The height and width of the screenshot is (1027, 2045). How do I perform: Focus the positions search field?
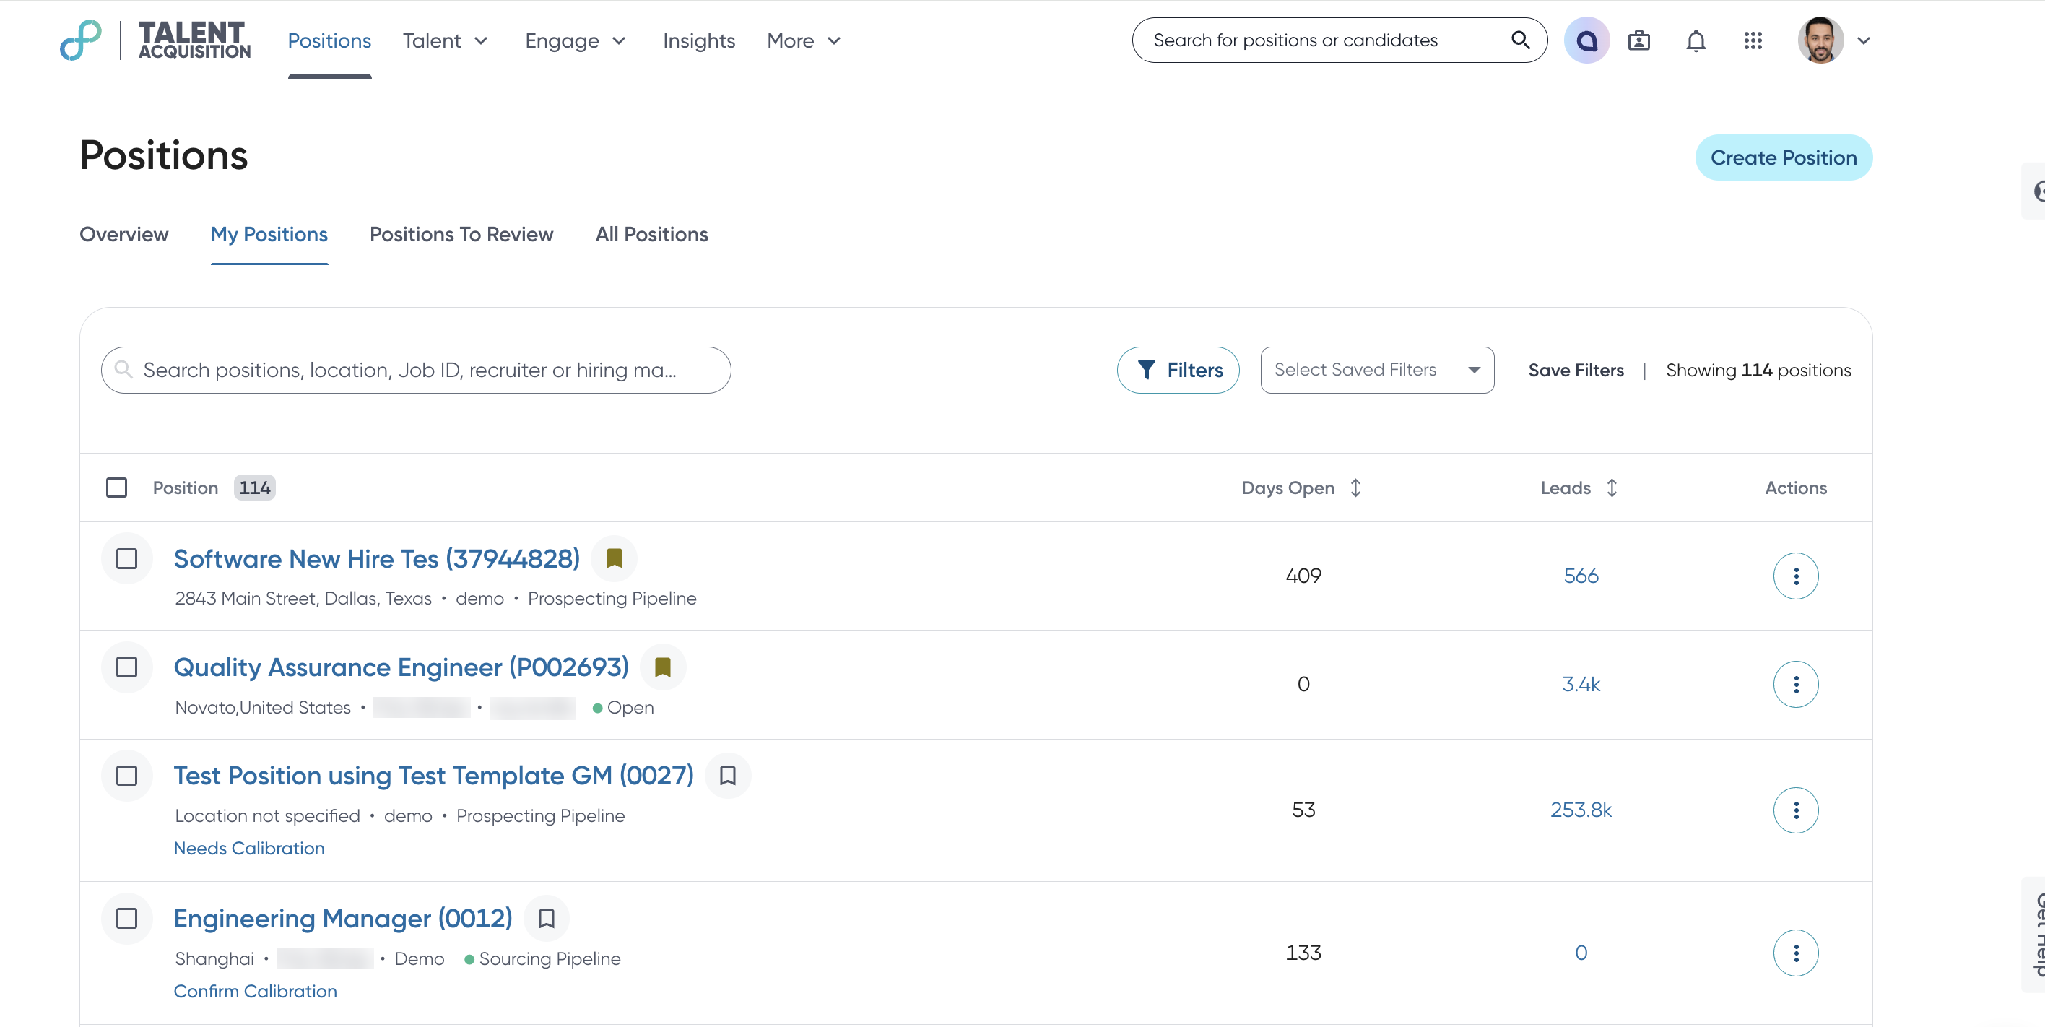point(416,370)
